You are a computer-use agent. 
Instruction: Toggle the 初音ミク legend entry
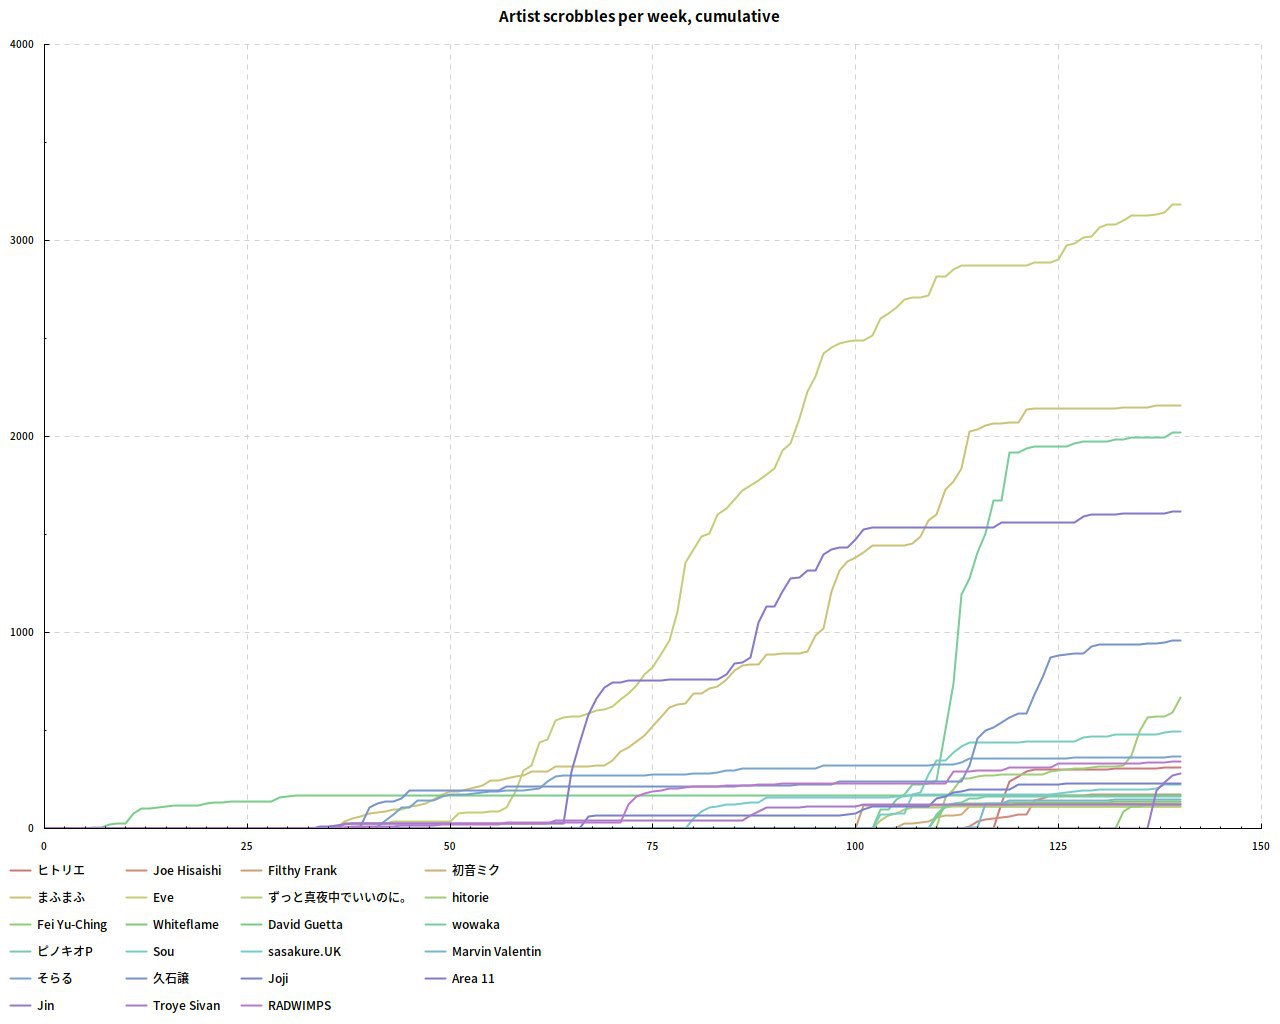(x=475, y=871)
